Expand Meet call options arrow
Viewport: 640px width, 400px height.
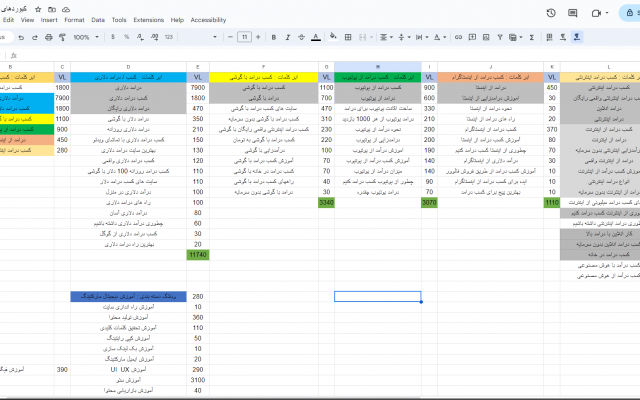(x=607, y=13)
